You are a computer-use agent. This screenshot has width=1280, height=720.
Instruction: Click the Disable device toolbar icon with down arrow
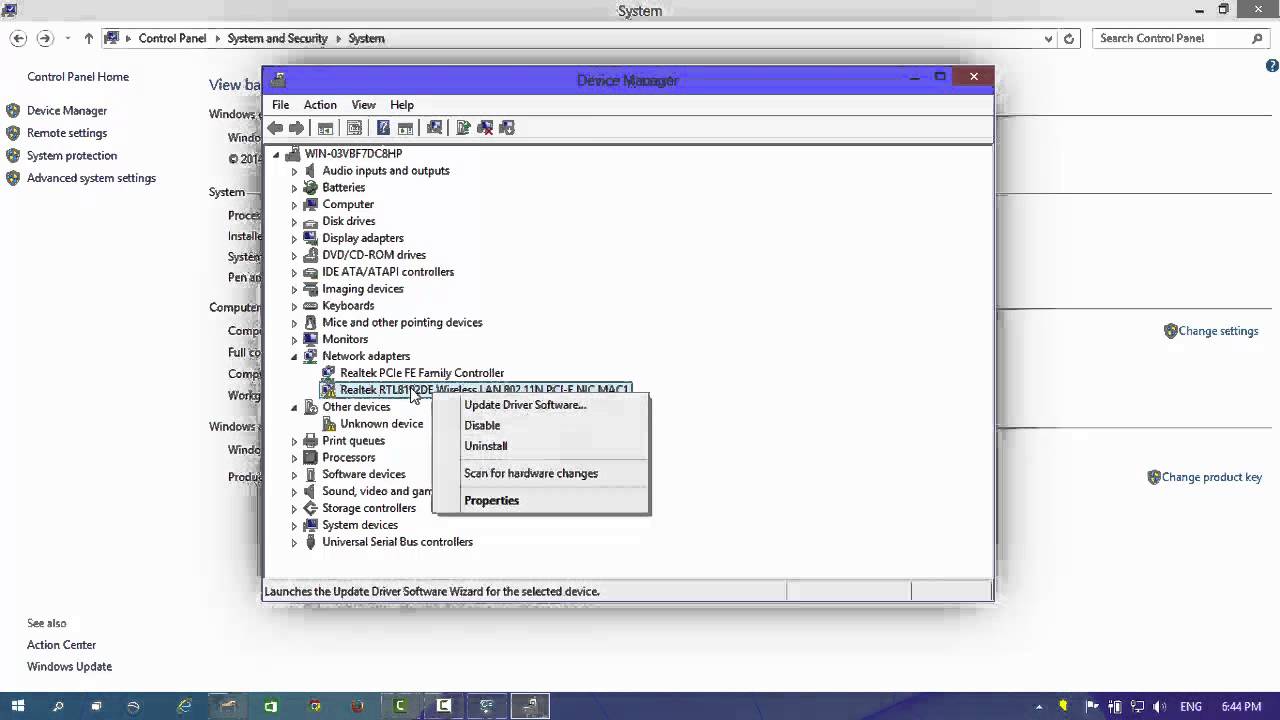(x=507, y=128)
